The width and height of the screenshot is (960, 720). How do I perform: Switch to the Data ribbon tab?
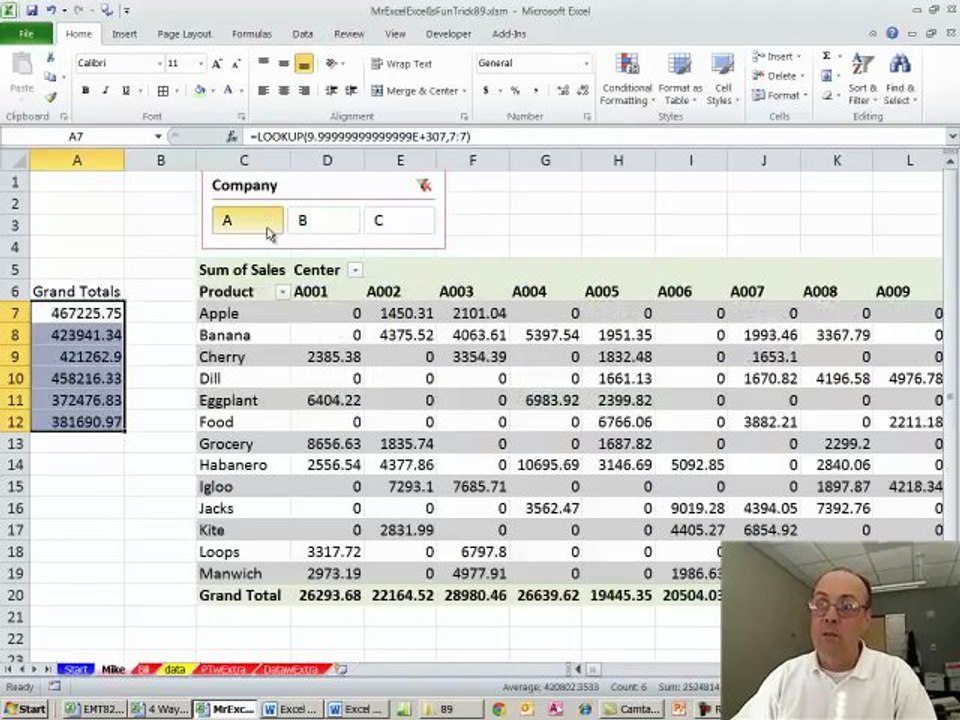pos(302,34)
